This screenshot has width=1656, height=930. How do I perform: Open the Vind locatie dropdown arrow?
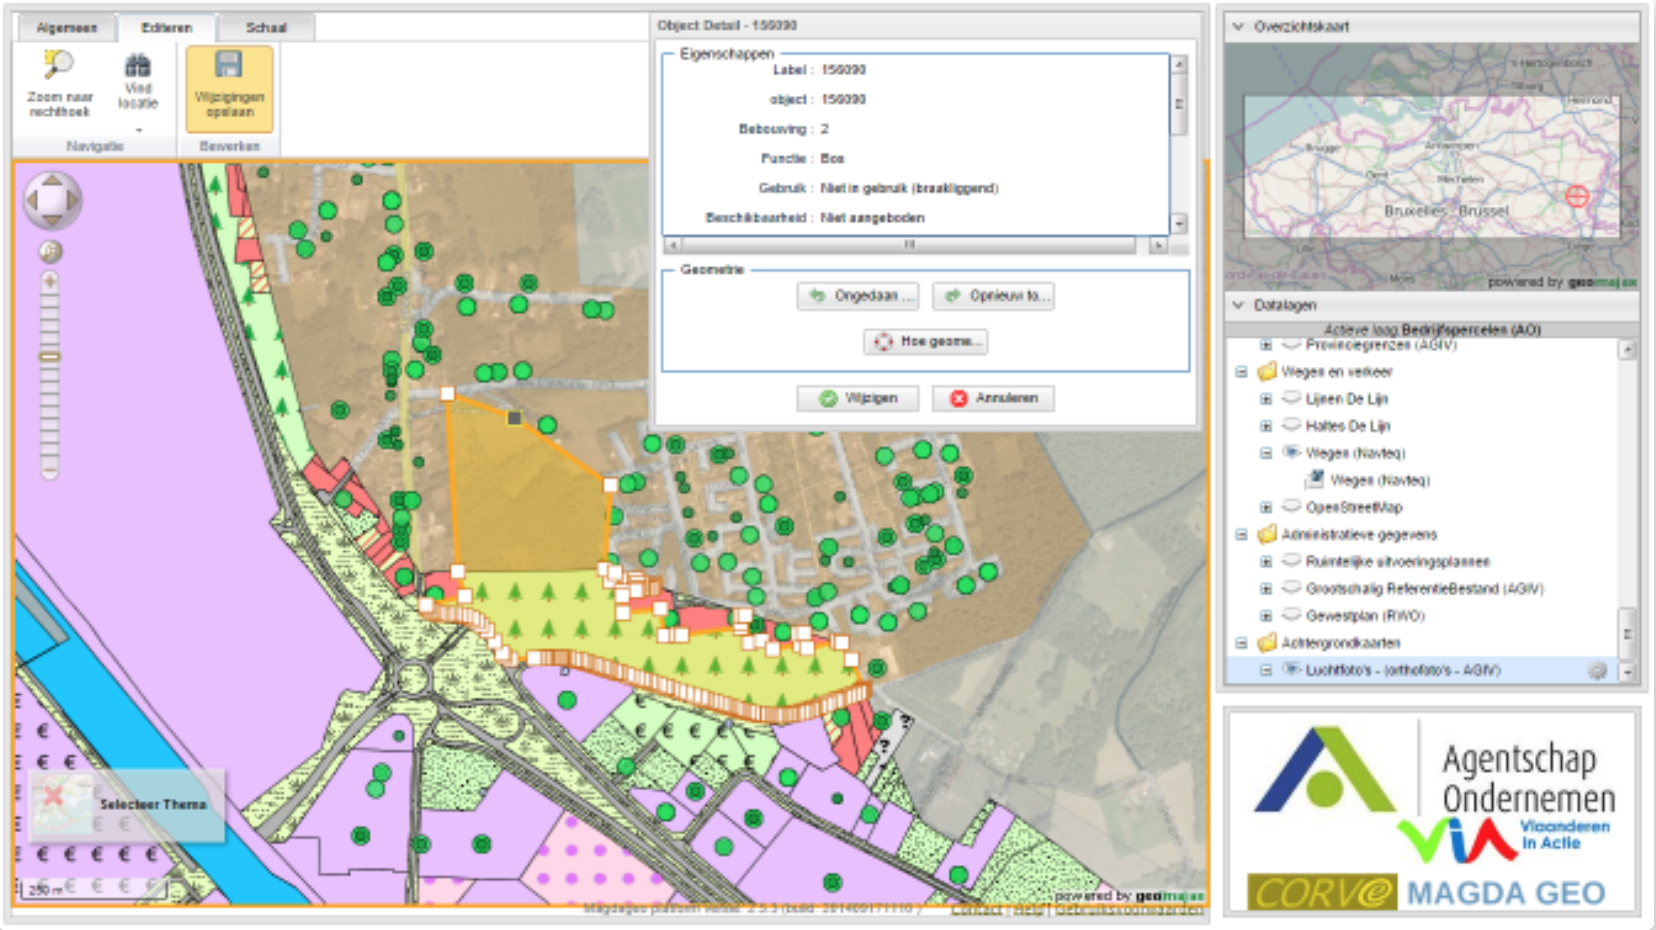pyautogui.click(x=138, y=128)
